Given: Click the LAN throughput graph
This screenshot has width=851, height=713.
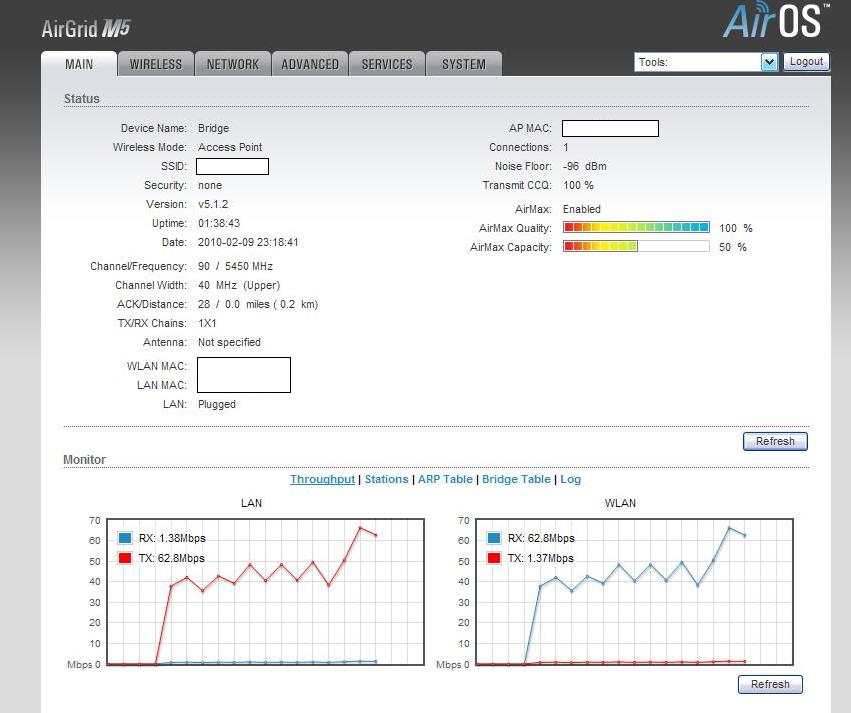Looking at the screenshot, I should (265, 591).
